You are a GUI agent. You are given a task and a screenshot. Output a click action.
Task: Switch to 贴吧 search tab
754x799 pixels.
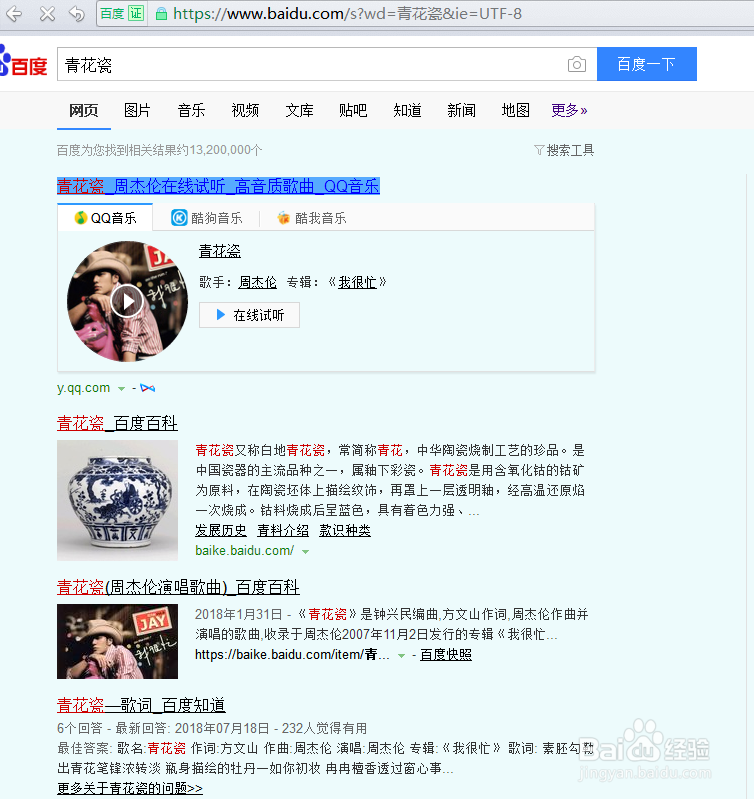click(x=353, y=110)
